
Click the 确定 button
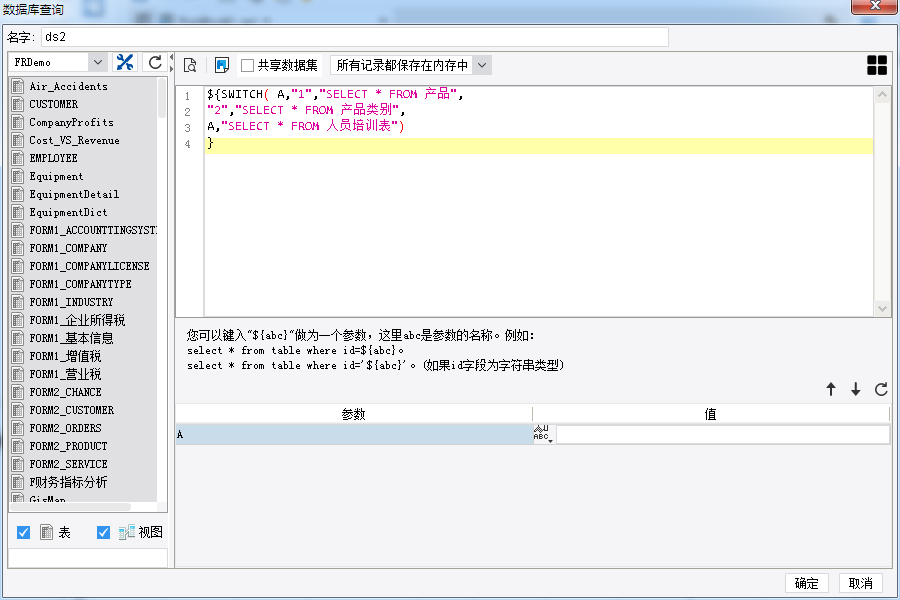pos(806,583)
